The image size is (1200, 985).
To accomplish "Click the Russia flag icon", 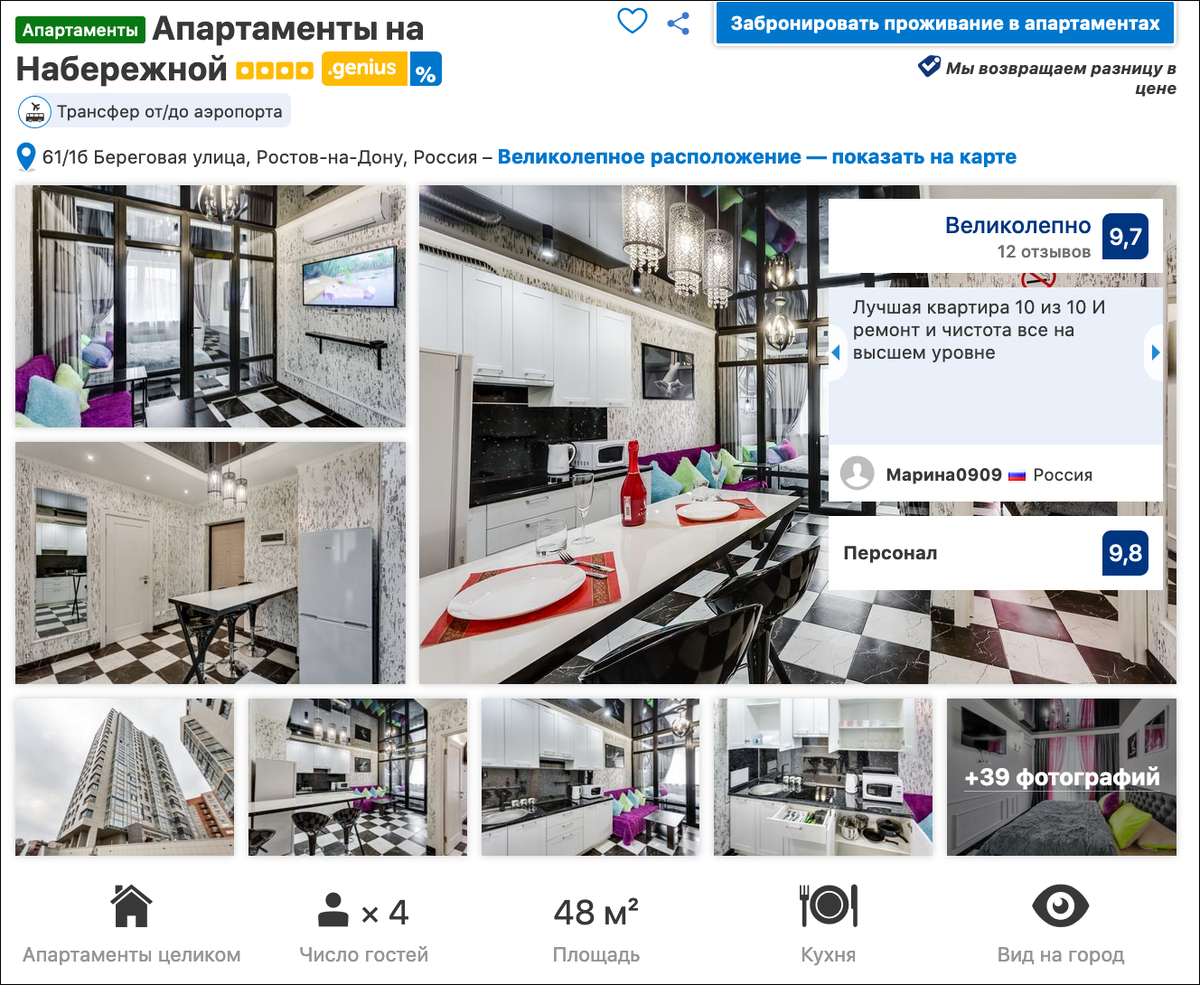I will pos(1017,475).
